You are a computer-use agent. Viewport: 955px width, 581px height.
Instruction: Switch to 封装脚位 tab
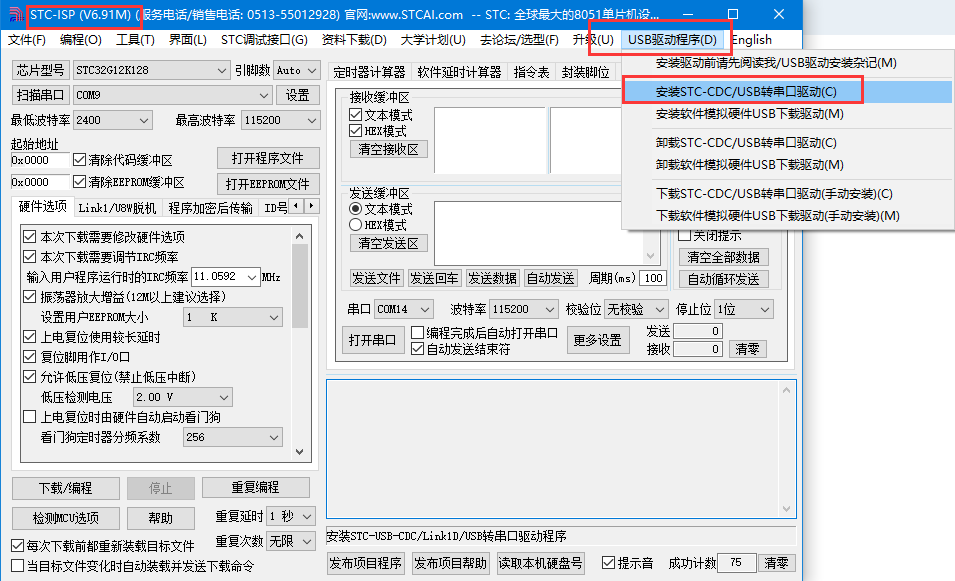(585, 72)
